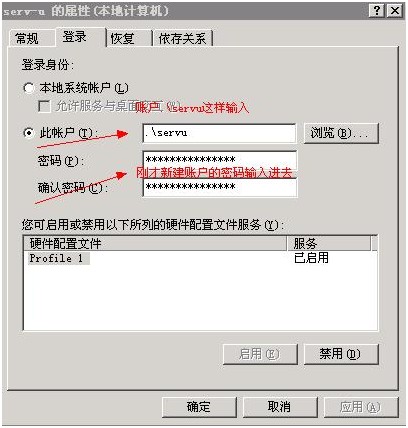Cancel the dialog with 取消
The height and width of the screenshot is (428, 408).
pos(280,407)
